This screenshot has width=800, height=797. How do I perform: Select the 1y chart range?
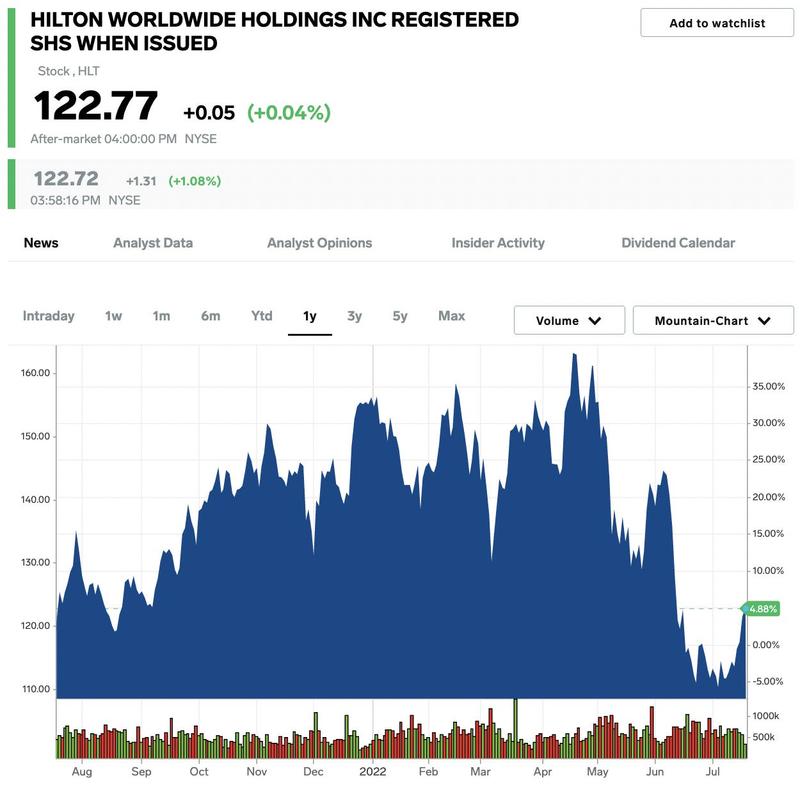pyautogui.click(x=310, y=316)
